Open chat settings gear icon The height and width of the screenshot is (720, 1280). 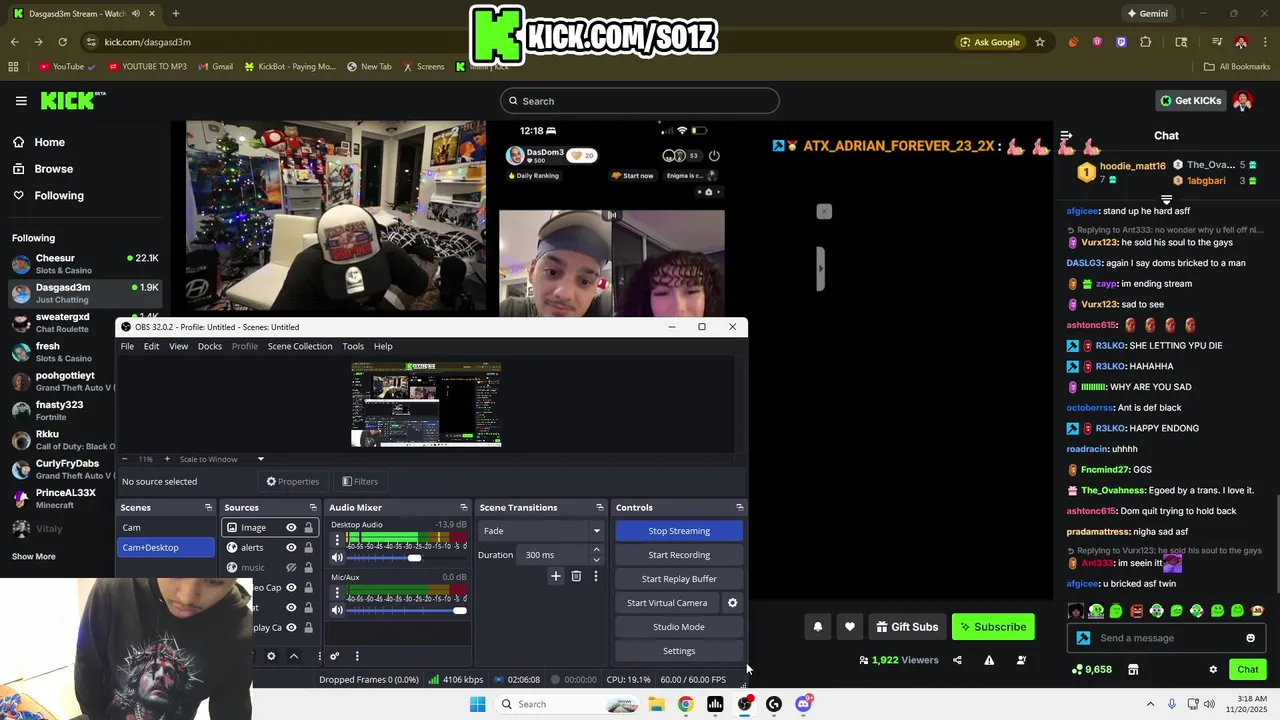coord(1213,670)
